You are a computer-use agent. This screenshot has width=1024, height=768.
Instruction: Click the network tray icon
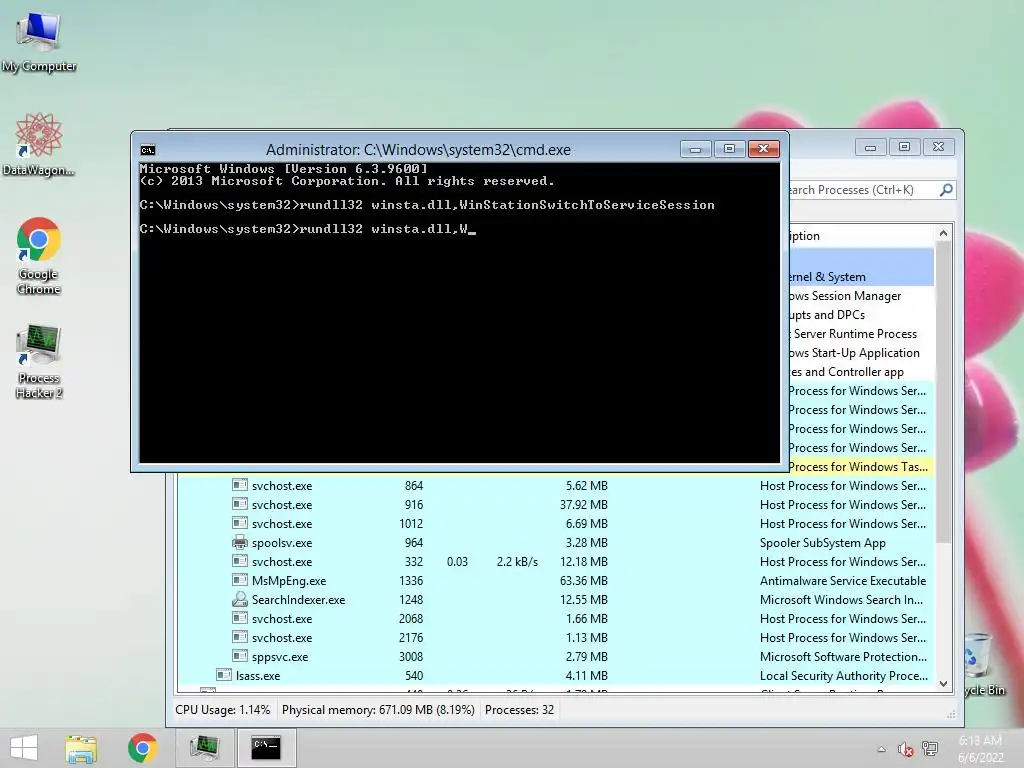pyautogui.click(x=929, y=749)
